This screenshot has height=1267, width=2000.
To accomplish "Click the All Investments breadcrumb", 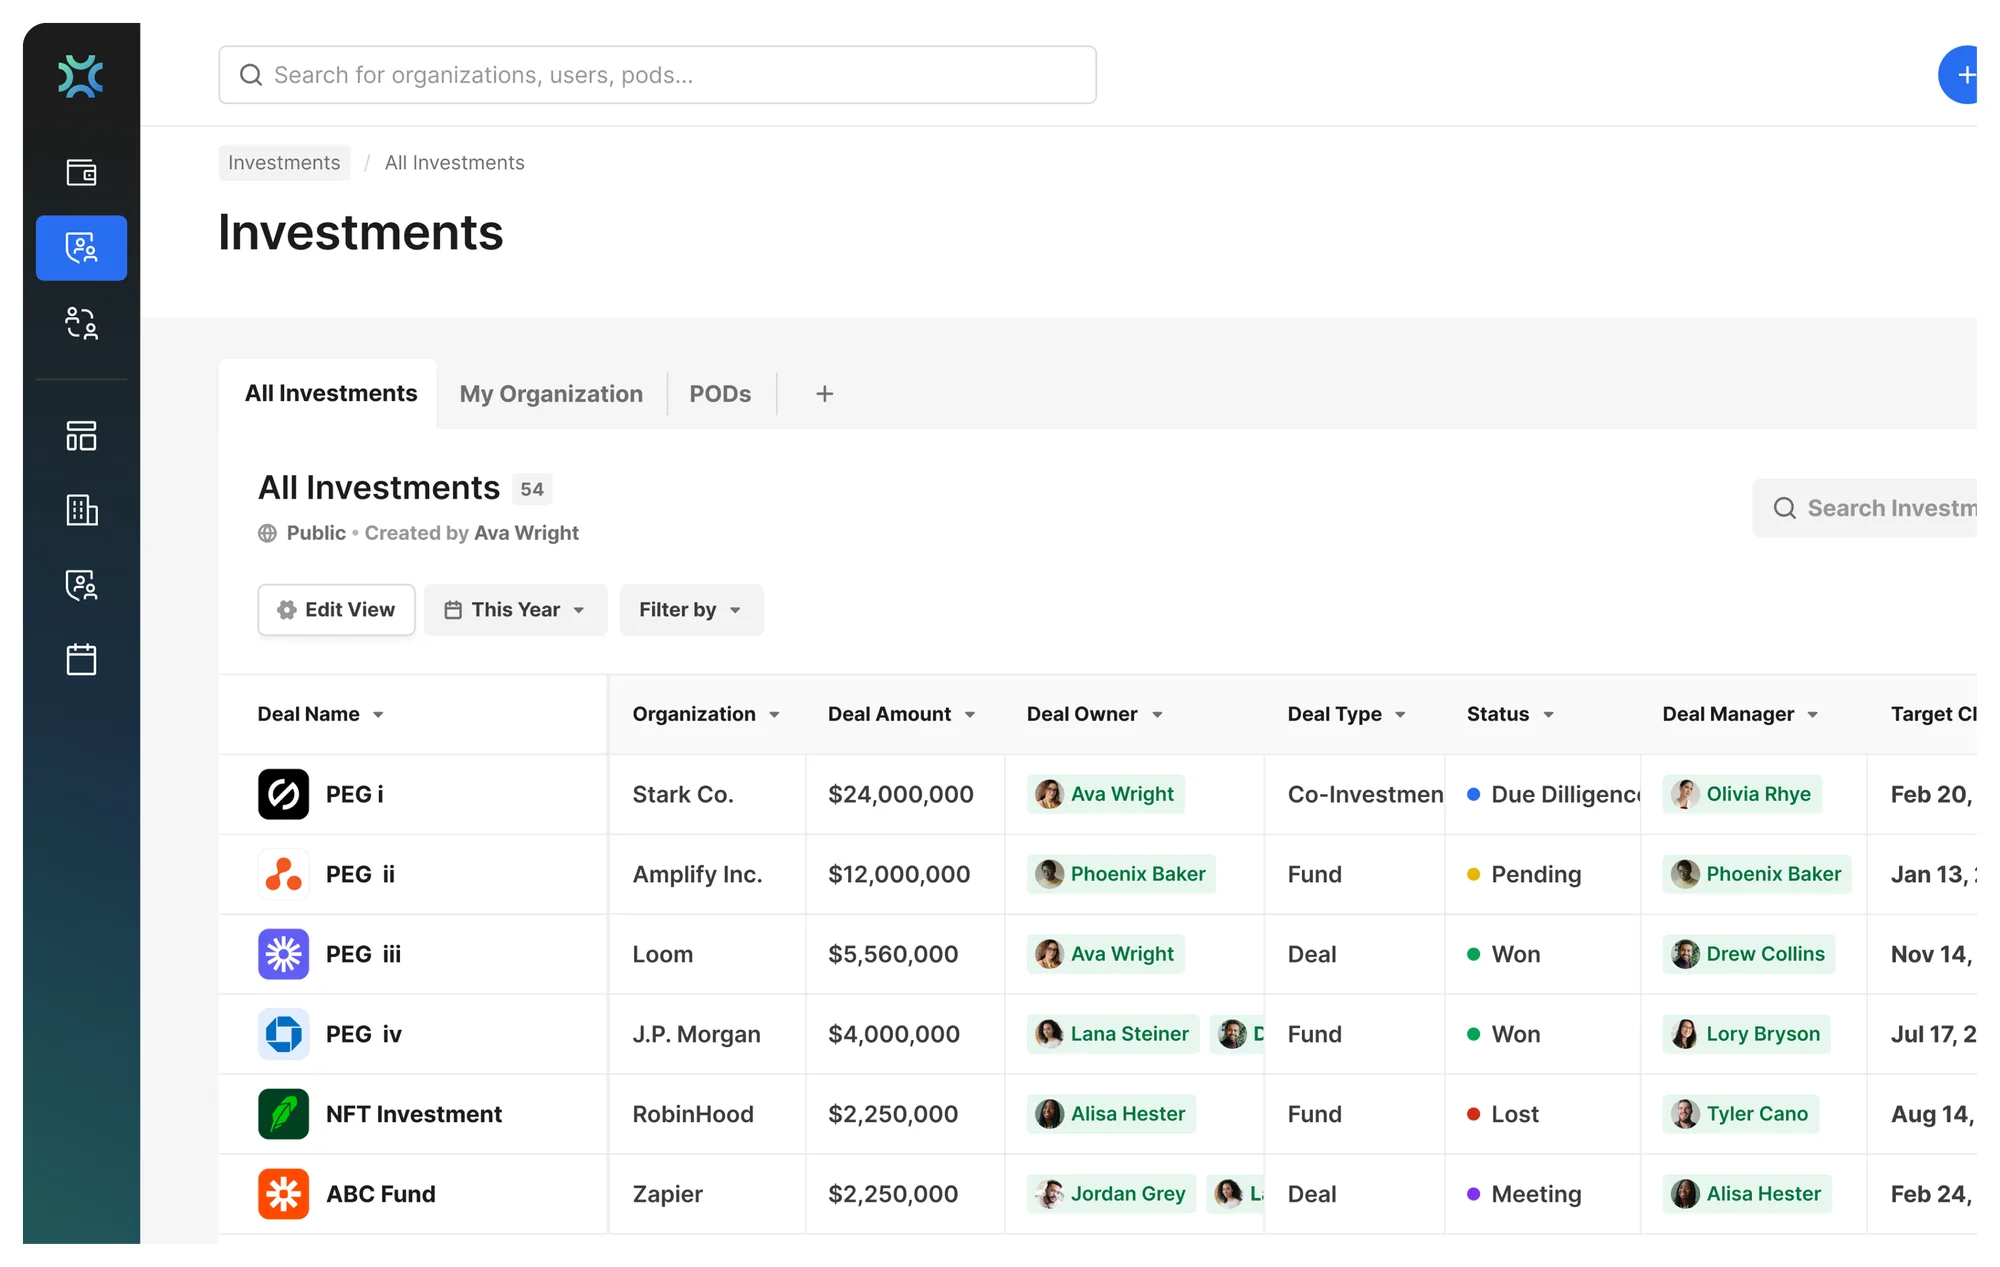I will (454, 163).
